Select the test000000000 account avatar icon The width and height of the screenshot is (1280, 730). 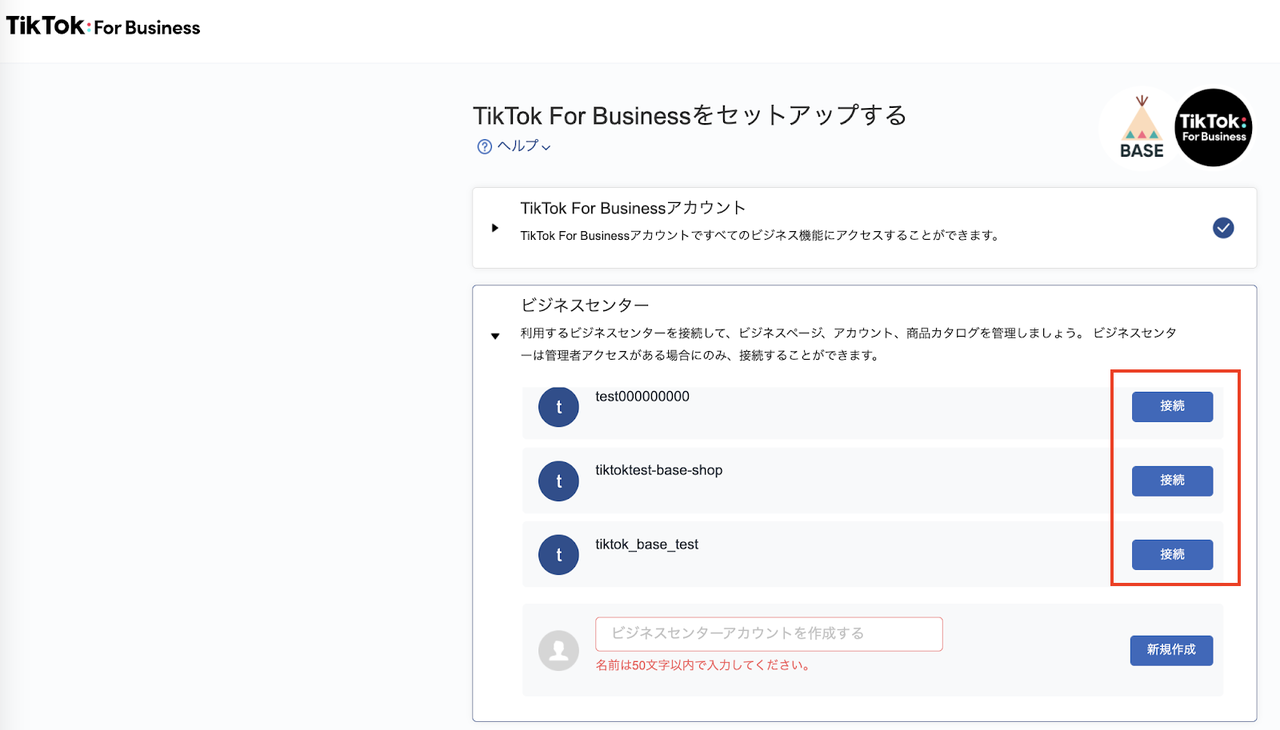click(x=558, y=407)
